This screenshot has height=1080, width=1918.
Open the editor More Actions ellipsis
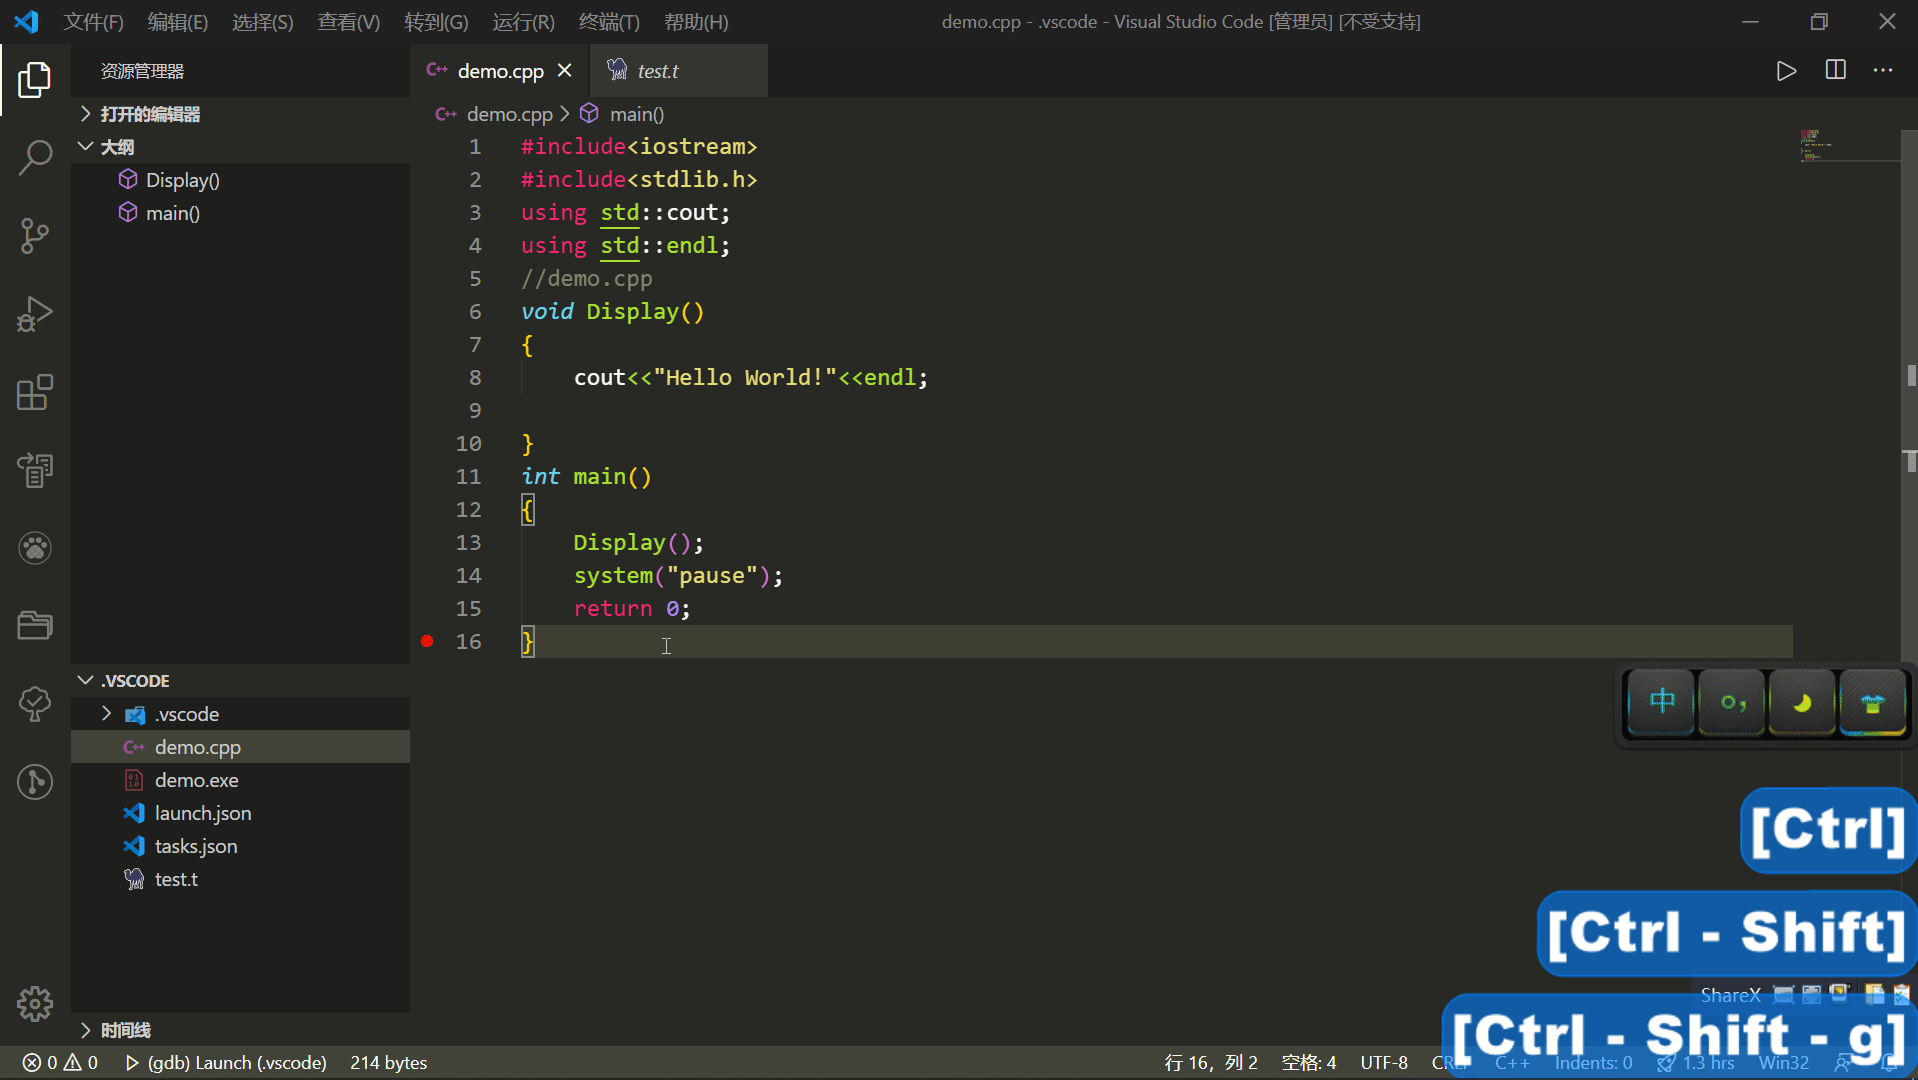[1883, 70]
